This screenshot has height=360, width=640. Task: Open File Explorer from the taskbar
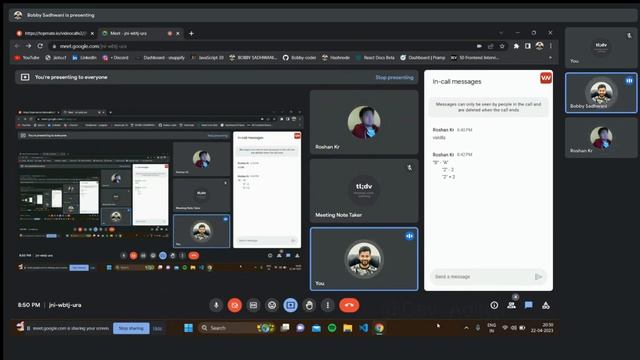[x=347, y=328]
